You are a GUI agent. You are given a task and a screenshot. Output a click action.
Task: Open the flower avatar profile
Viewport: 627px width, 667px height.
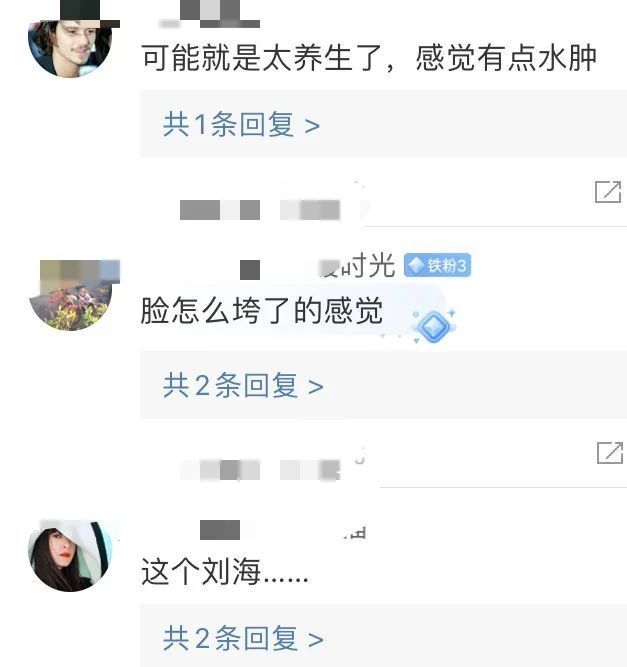pyautogui.click(x=70, y=294)
